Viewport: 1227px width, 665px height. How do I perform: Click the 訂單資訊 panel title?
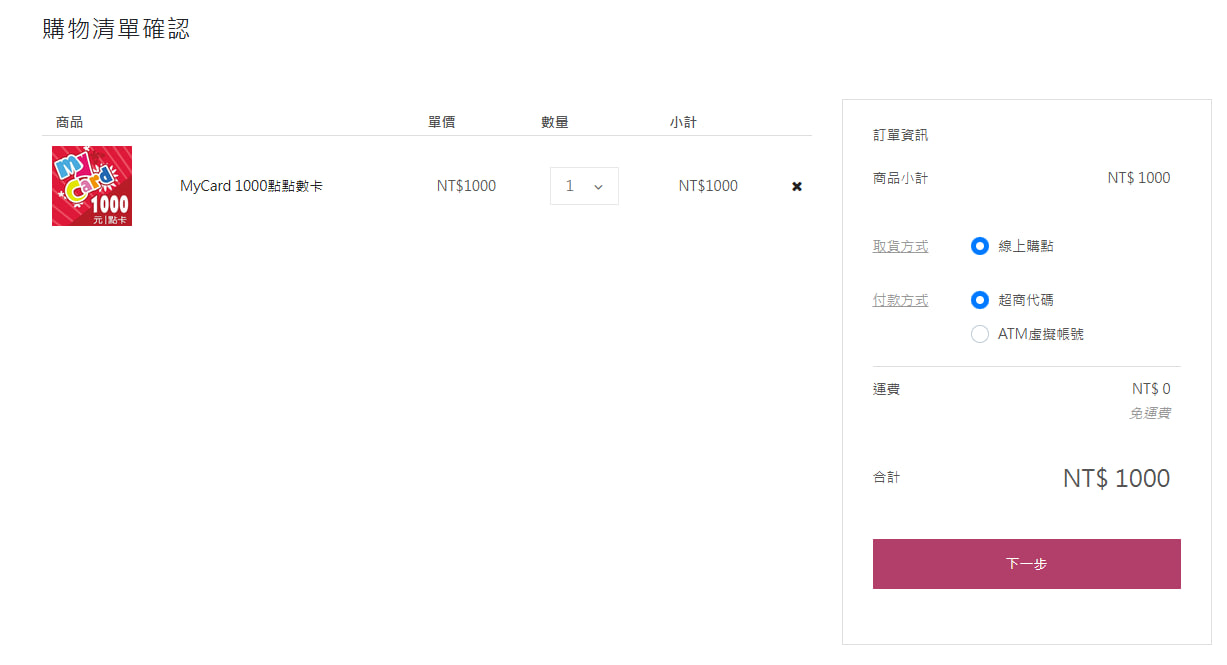click(x=900, y=135)
